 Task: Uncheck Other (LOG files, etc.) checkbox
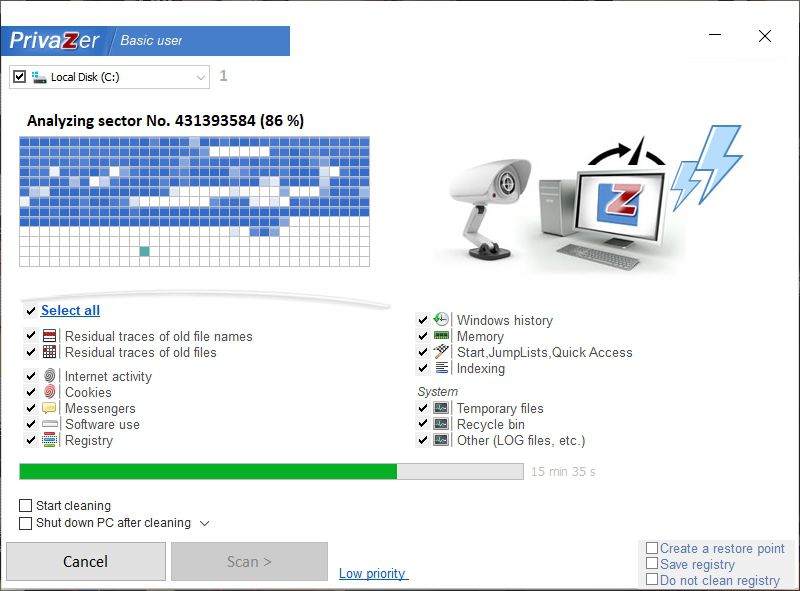pos(422,440)
